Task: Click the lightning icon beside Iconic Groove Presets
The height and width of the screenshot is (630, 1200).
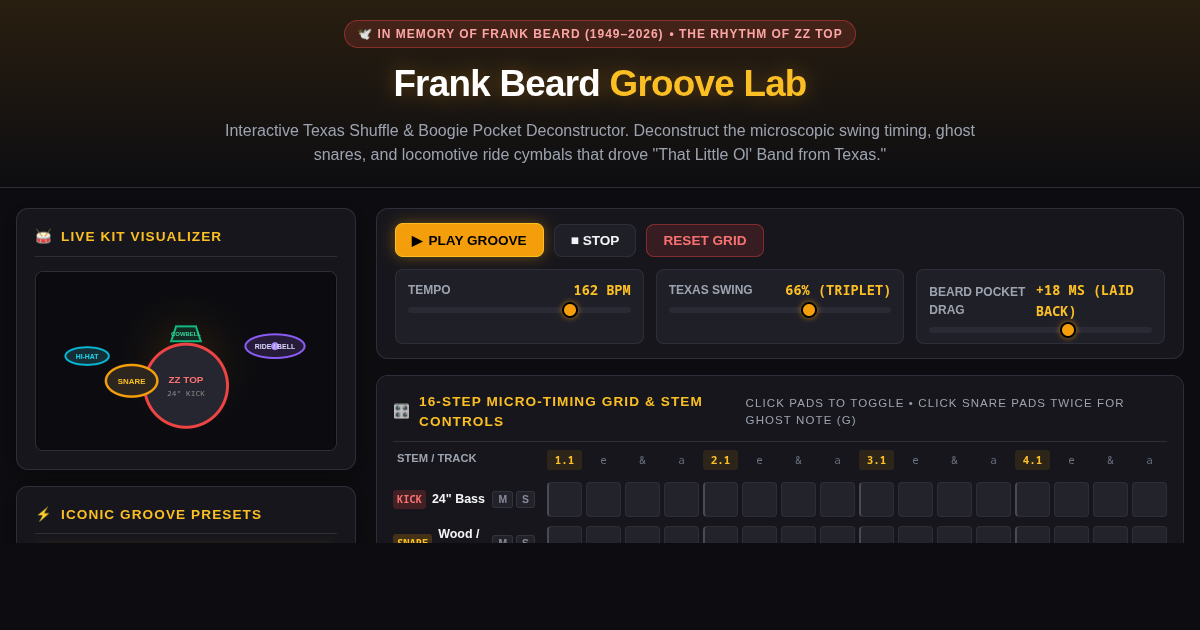Action: [x=43, y=514]
